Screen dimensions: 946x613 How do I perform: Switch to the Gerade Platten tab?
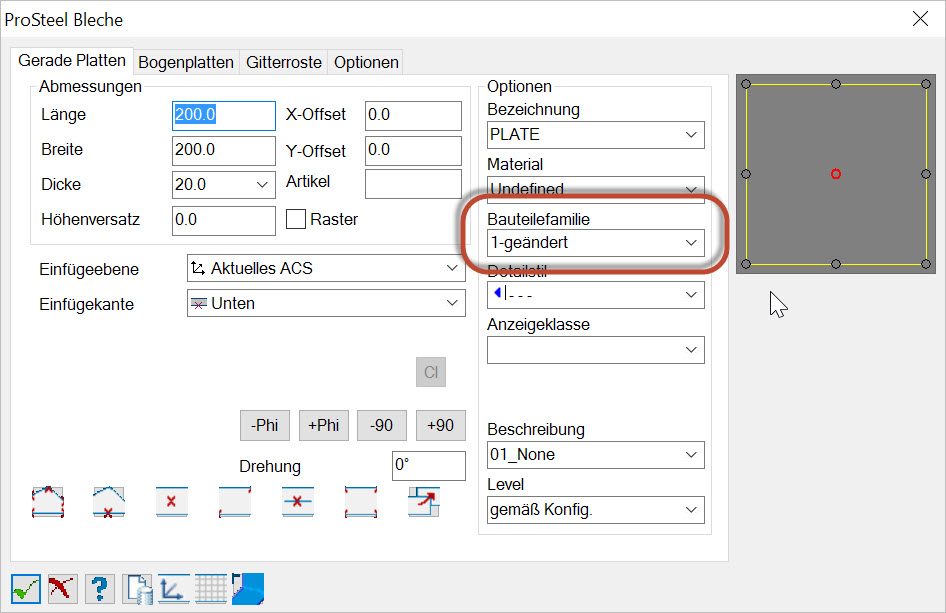(x=72, y=61)
